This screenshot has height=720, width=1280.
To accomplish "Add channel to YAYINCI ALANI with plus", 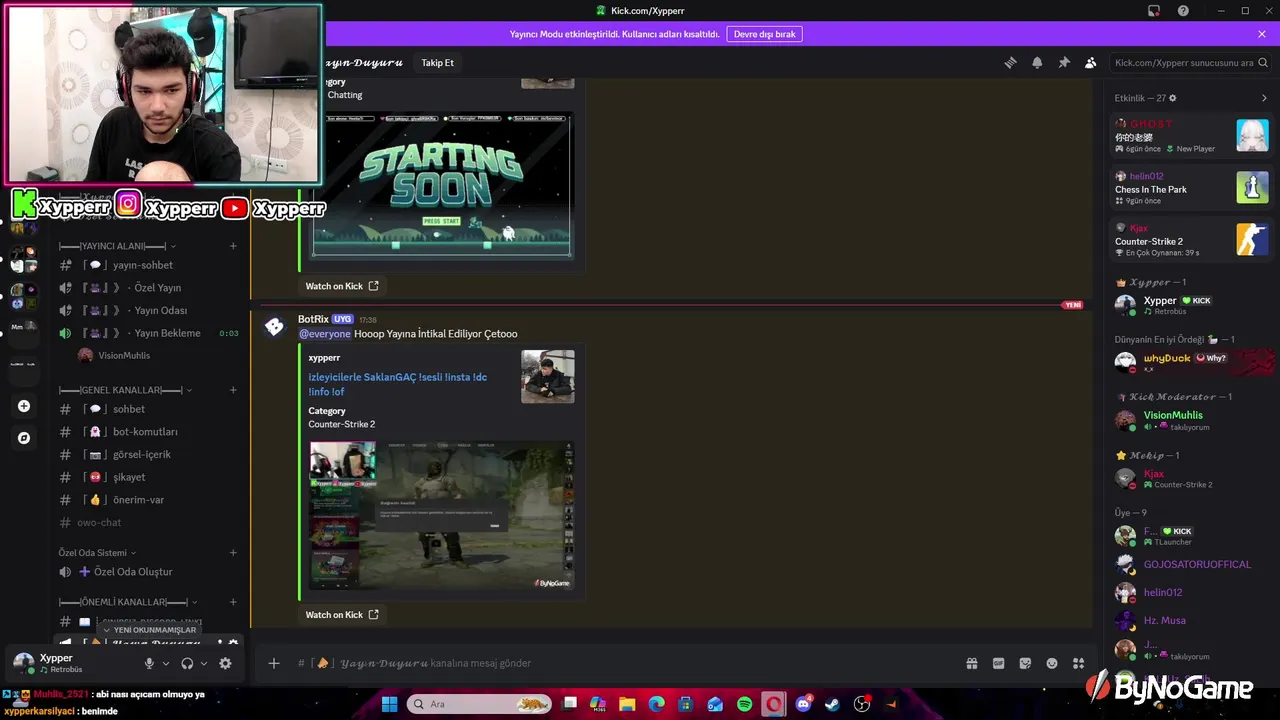I will pos(233,246).
